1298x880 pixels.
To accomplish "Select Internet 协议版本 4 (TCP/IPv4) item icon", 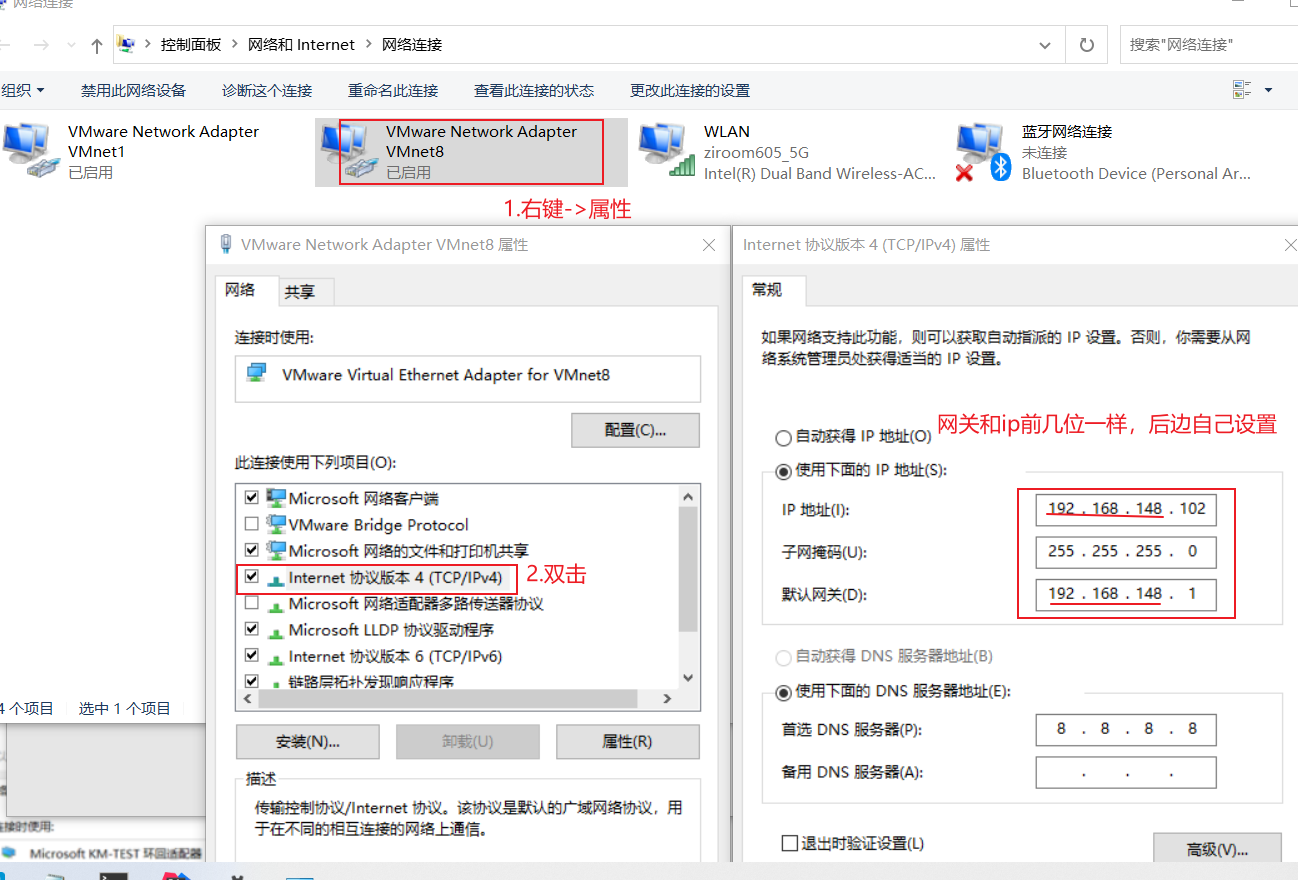I will pyautogui.click(x=275, y=579).
